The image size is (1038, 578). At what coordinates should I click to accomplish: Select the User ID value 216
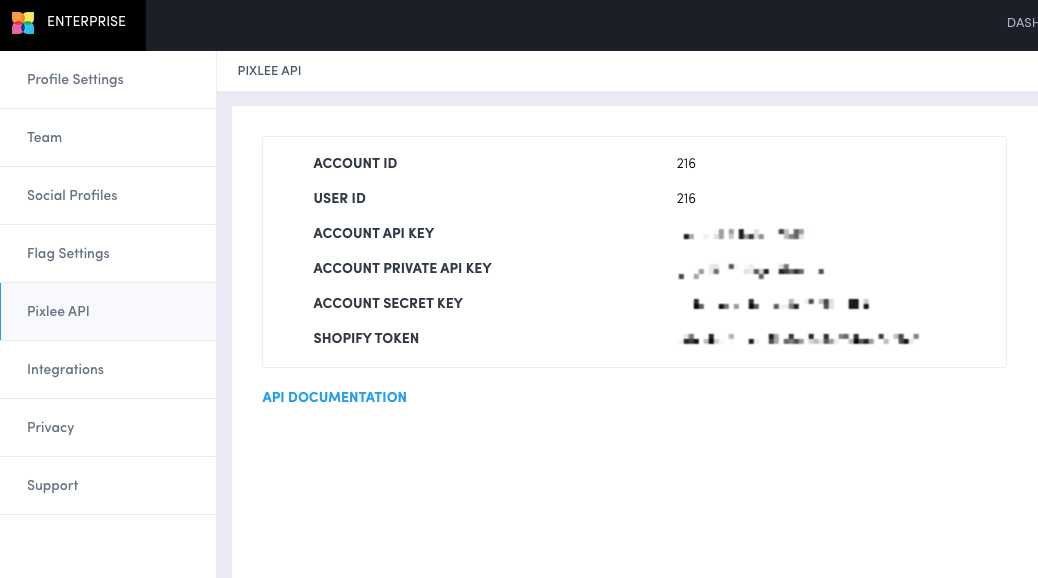pos(686,199)
